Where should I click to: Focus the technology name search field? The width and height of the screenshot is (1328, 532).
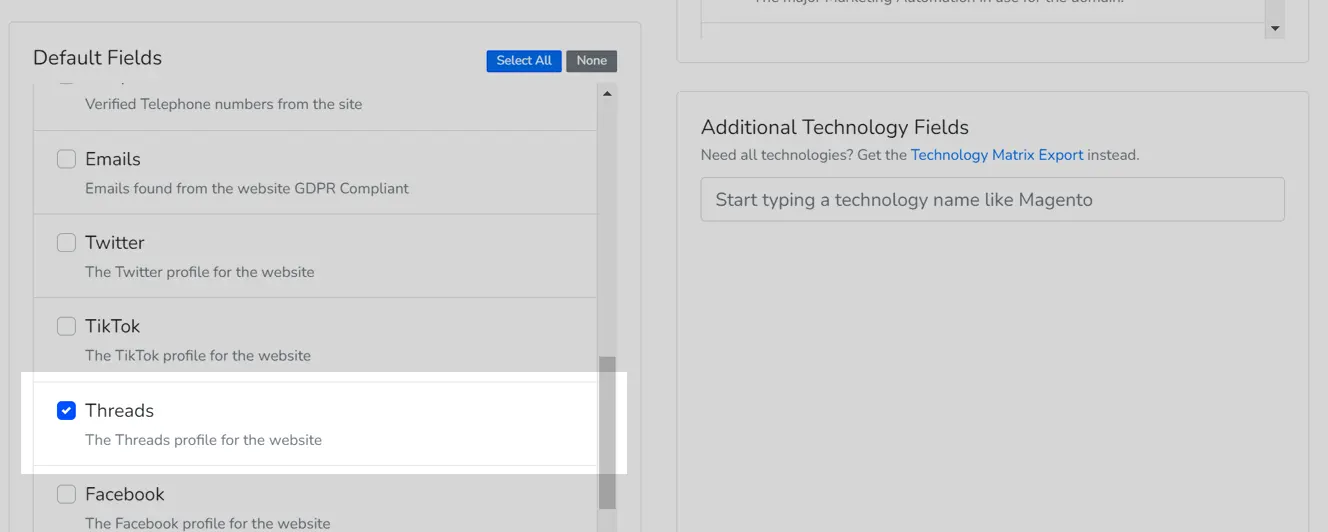[x=992, y=200]
